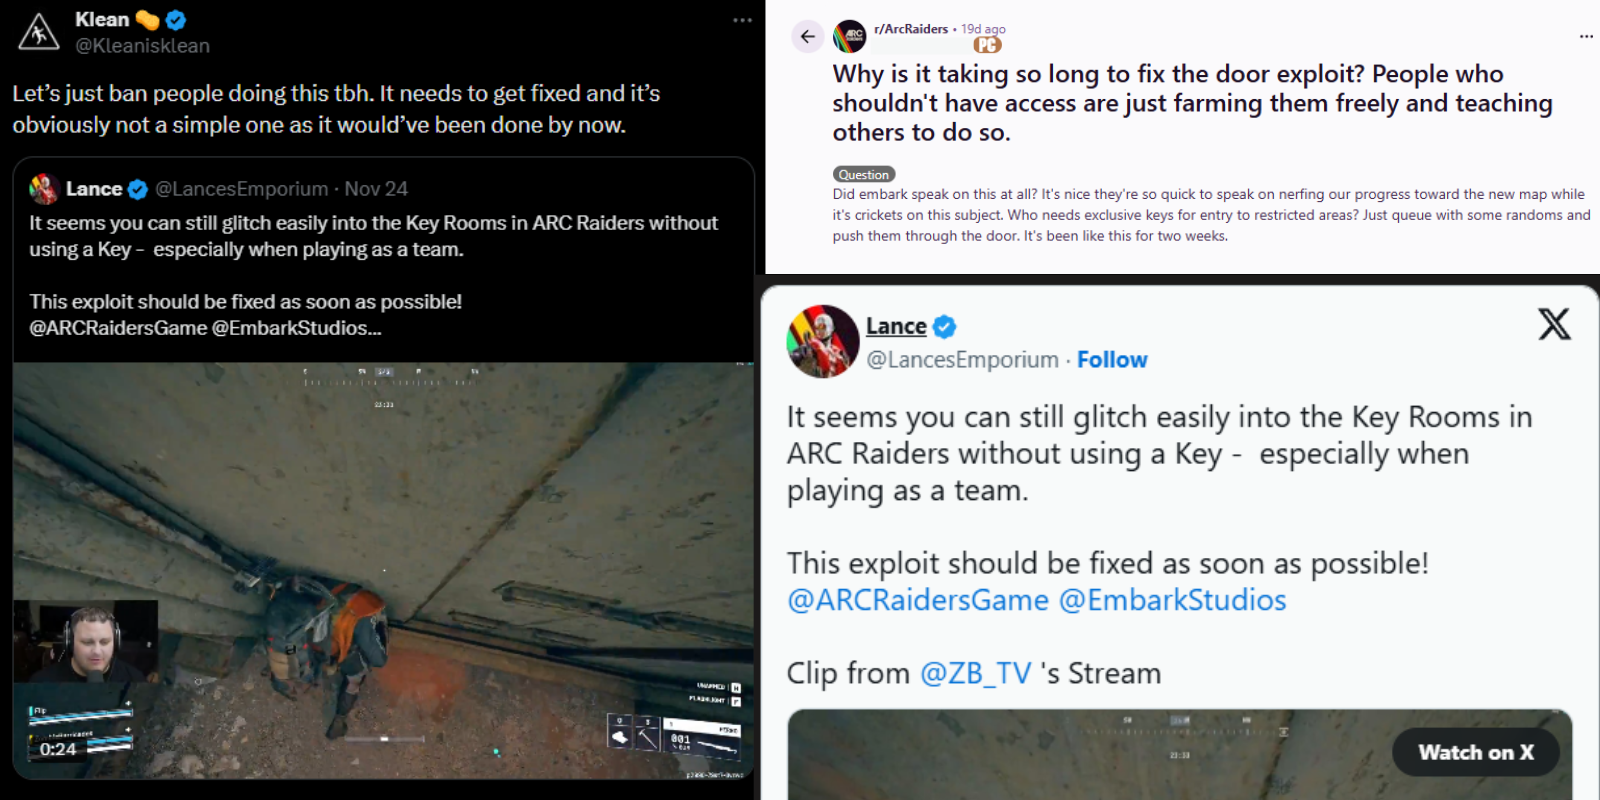Select the pickaxe tool icon in the game HUD

pos(647,732)
